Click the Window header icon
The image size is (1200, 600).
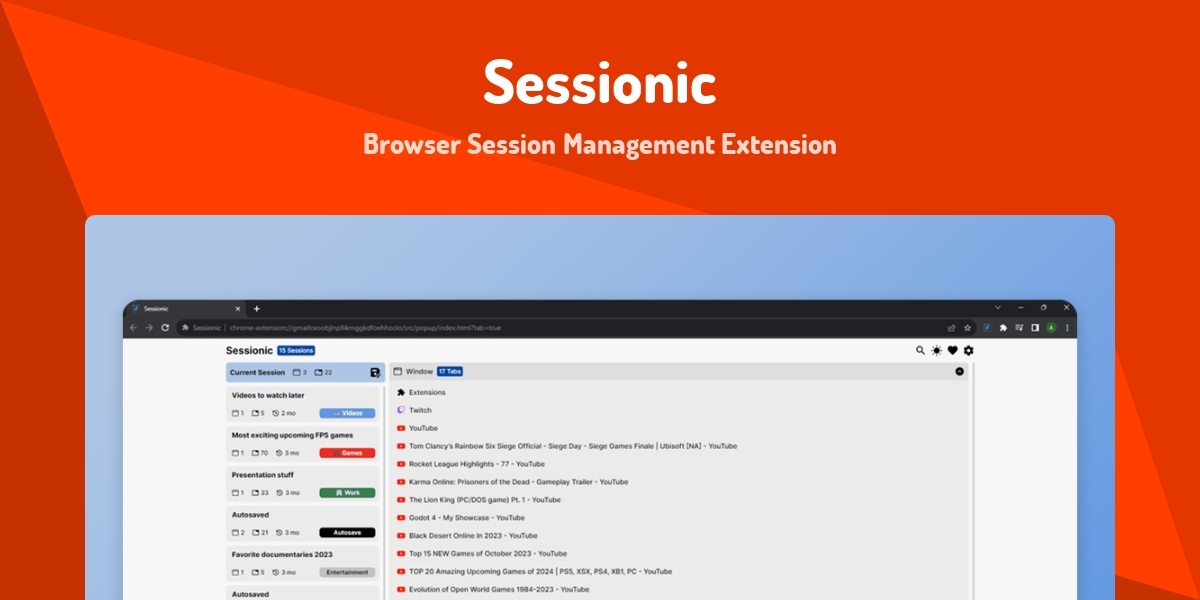(x=397, y=371)
